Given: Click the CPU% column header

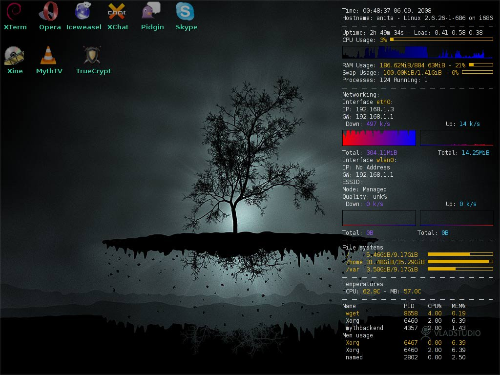Looking at the screenshot, I should (435, 306).
